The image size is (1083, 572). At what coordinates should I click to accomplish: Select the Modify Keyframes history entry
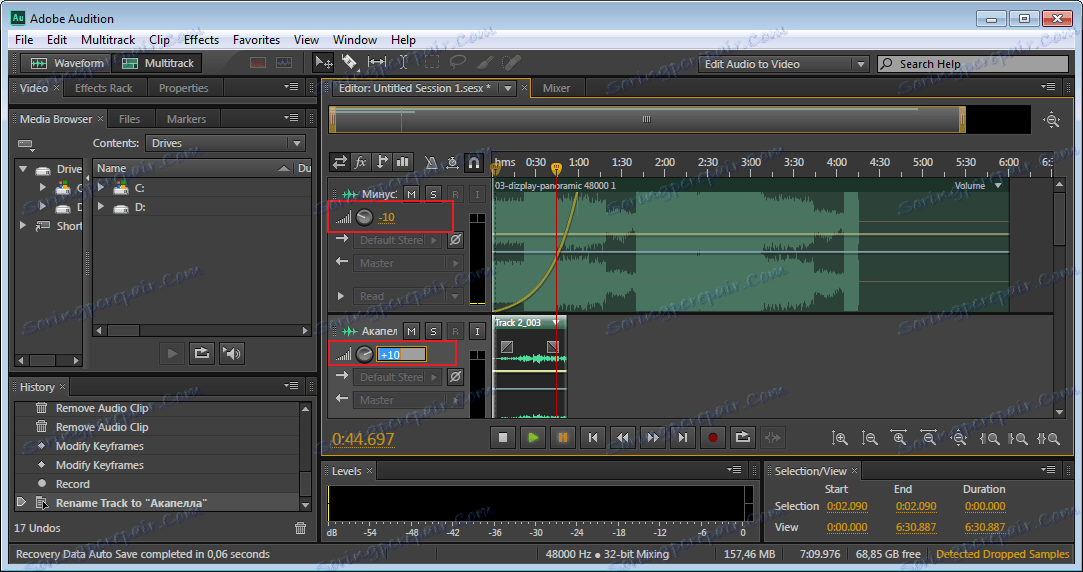99,446
